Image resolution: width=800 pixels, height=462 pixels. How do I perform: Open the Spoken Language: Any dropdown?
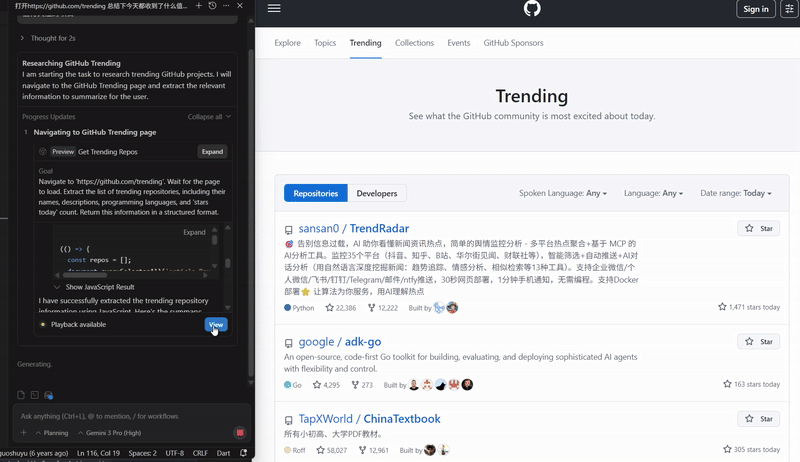[x=563, y=193]
